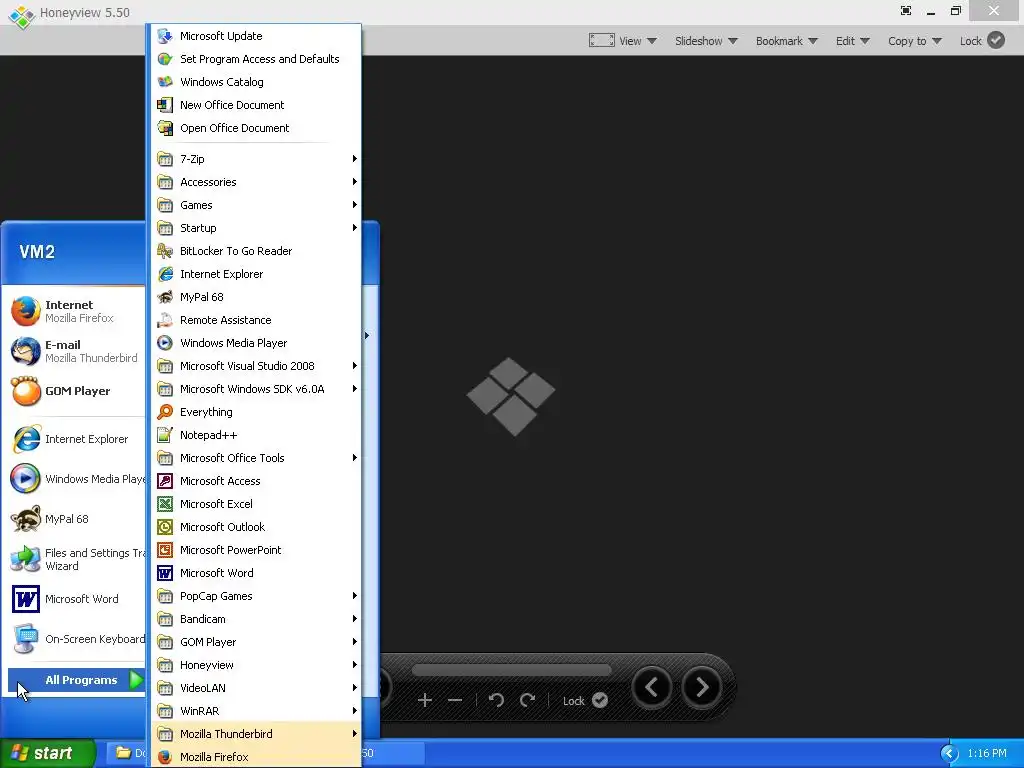1024x768 pixels.
Task: Click the Windows start button
Action: pos(48,753)
